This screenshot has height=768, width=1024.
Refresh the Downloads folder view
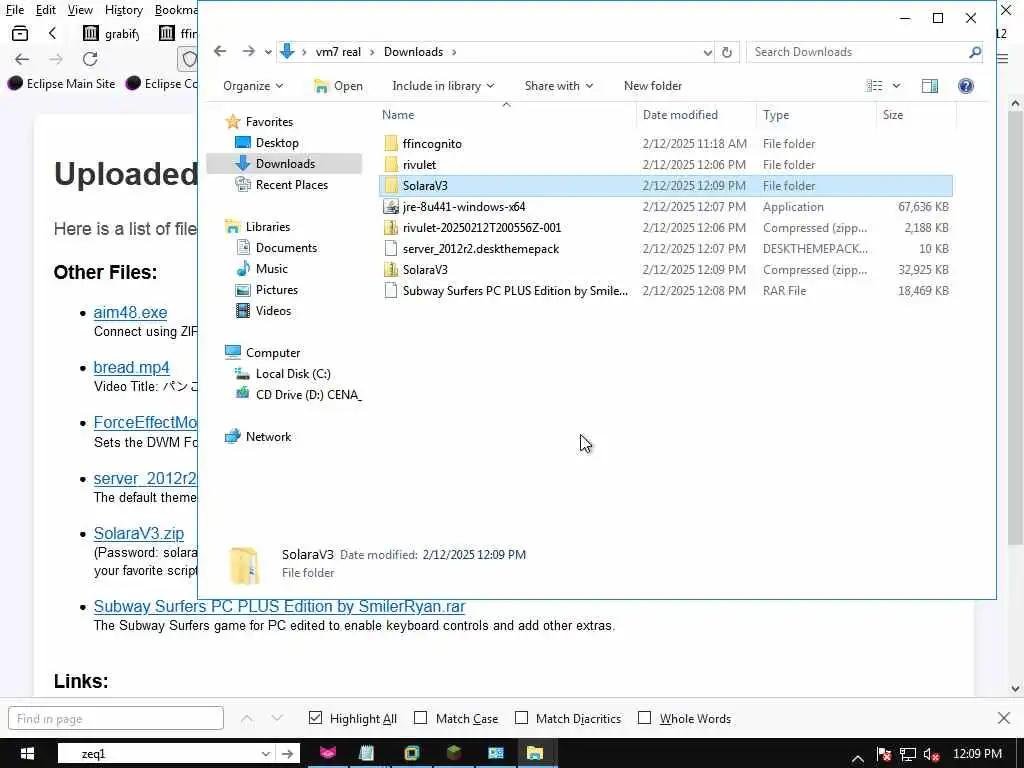coord(727,52)
